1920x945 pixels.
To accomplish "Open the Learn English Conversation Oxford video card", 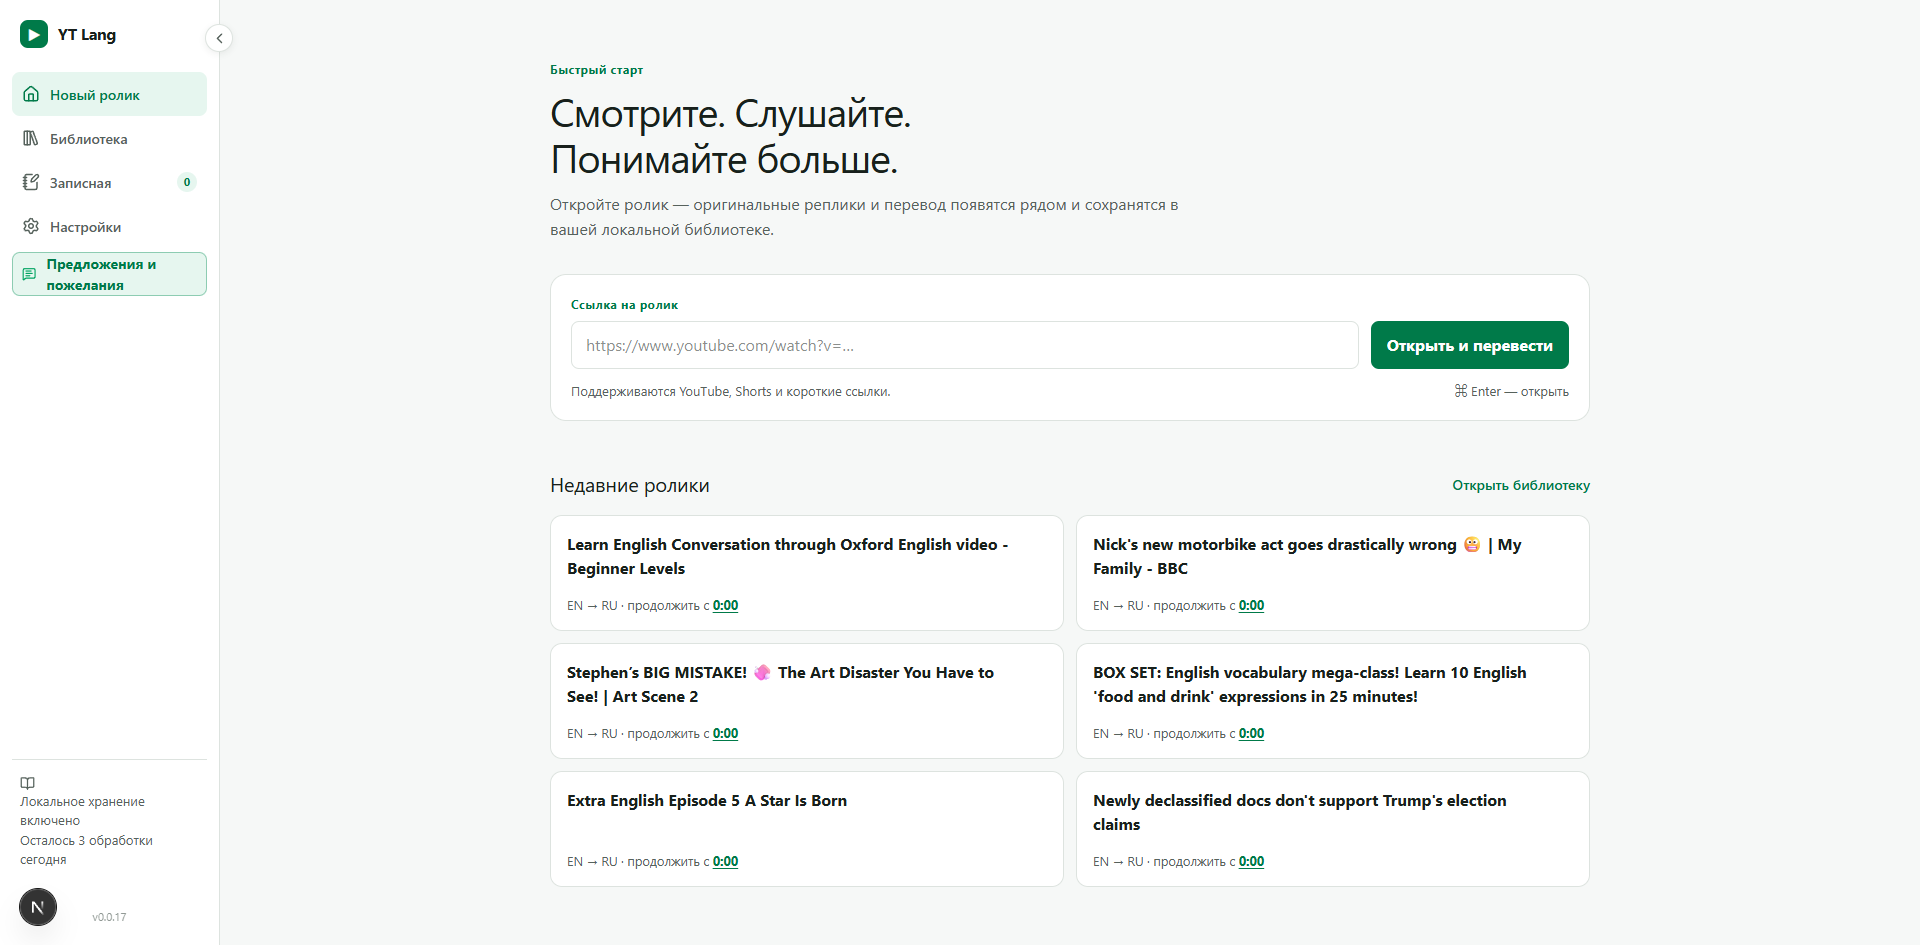I will point(806,573).
